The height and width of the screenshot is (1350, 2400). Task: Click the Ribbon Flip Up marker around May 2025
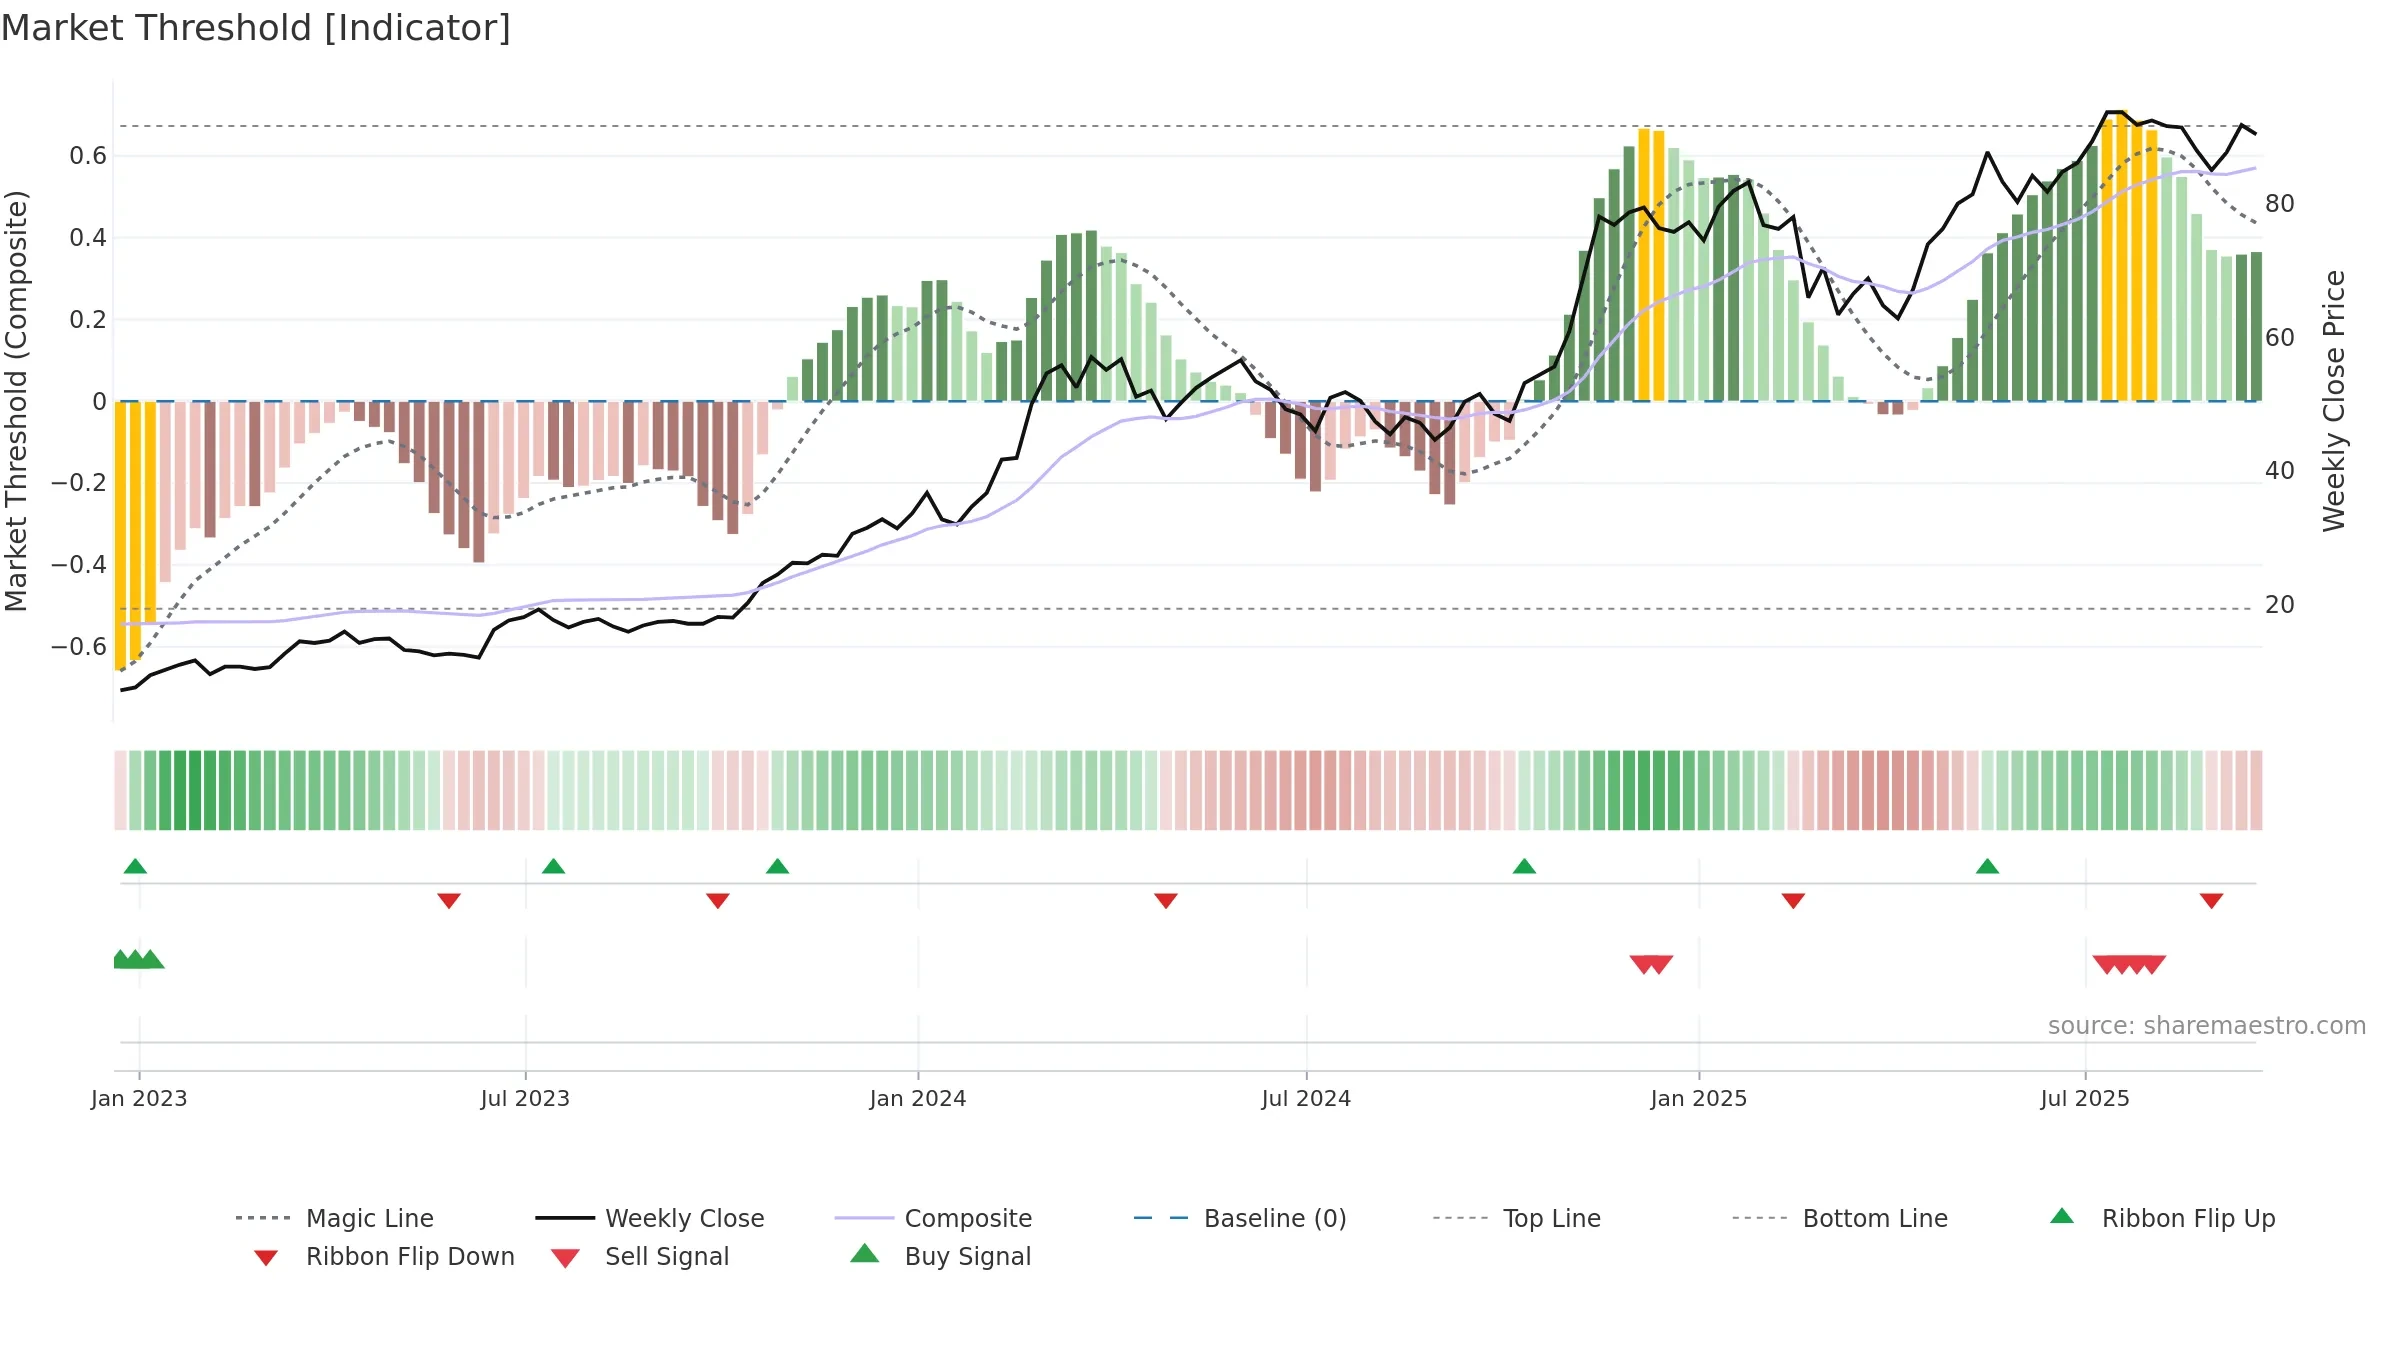(1987, 866)
